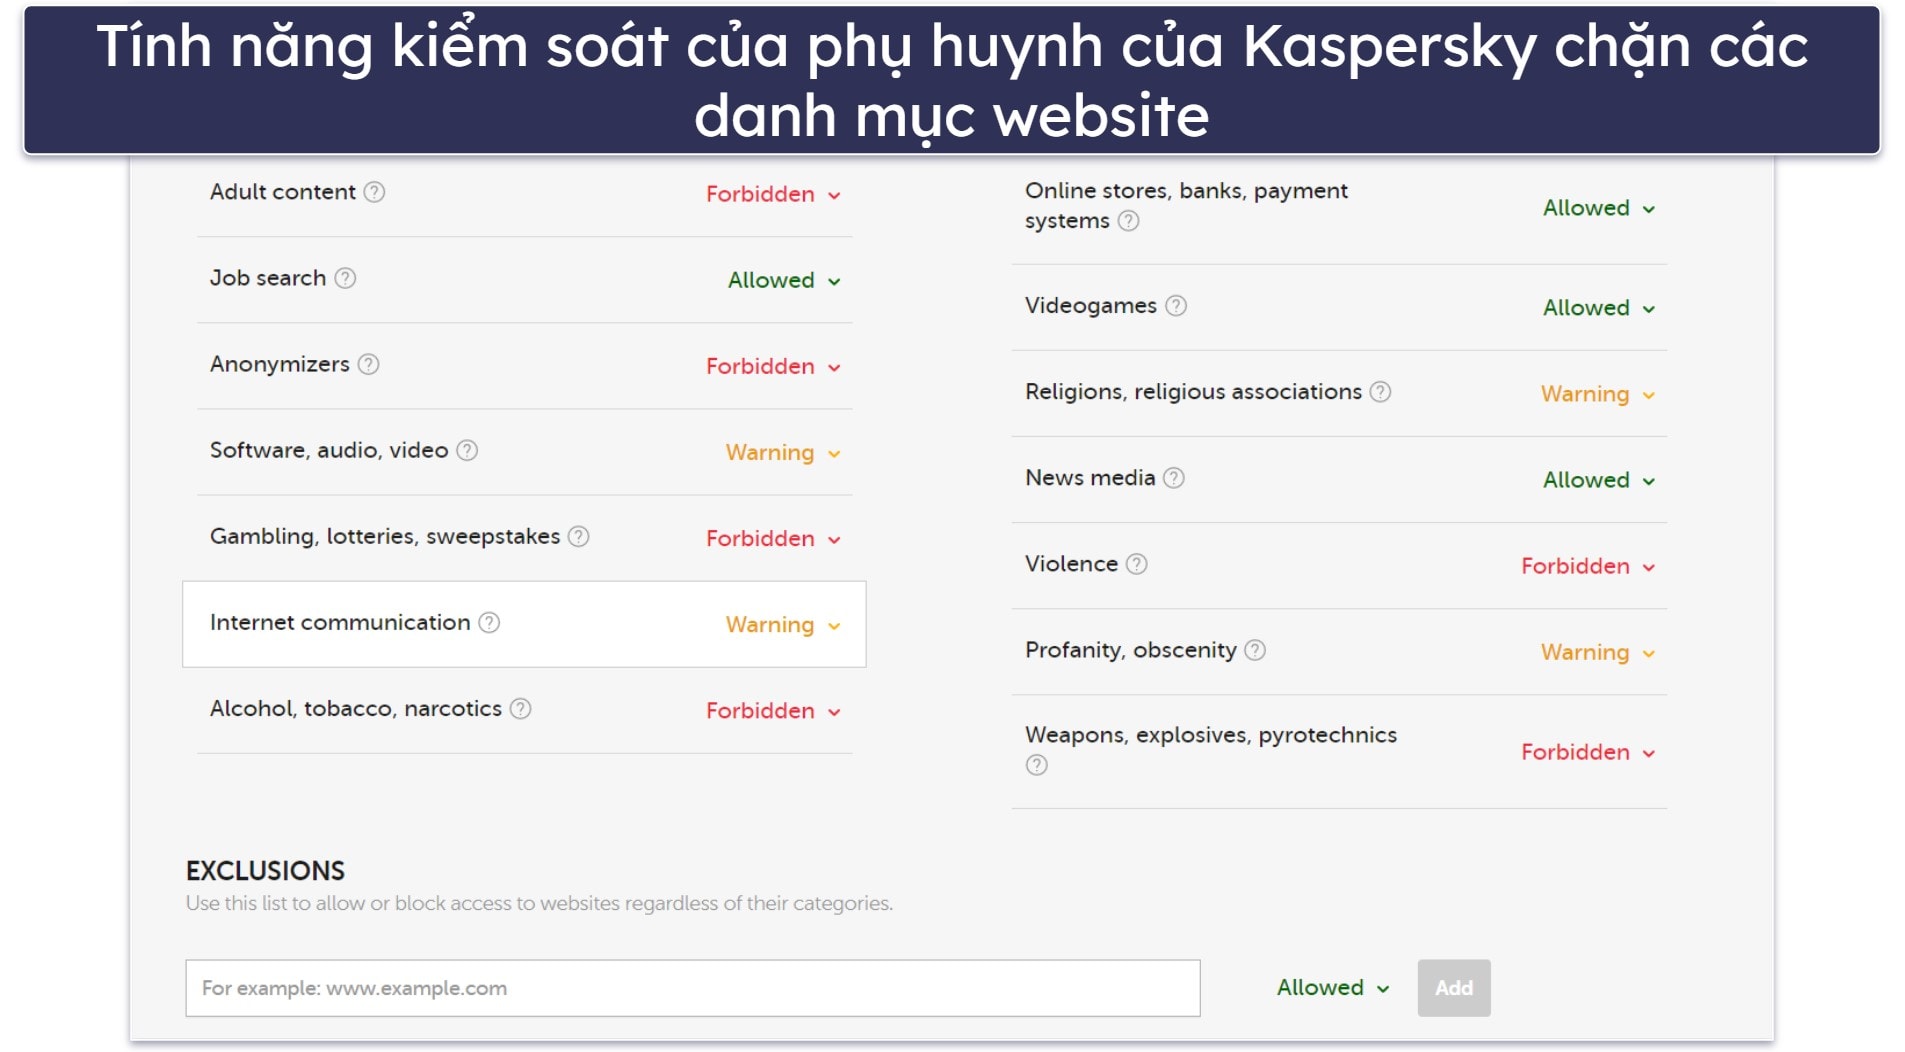Click the Anonymizers label
The width and height of the screenshot is (1905, 1052).
pos(279,364)
